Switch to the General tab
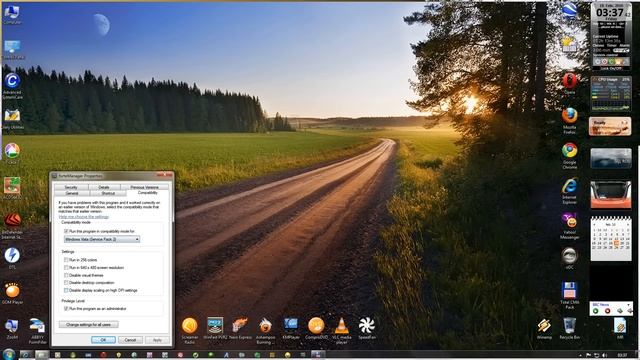Screen dimensions: 640x360 coord(72,193)
